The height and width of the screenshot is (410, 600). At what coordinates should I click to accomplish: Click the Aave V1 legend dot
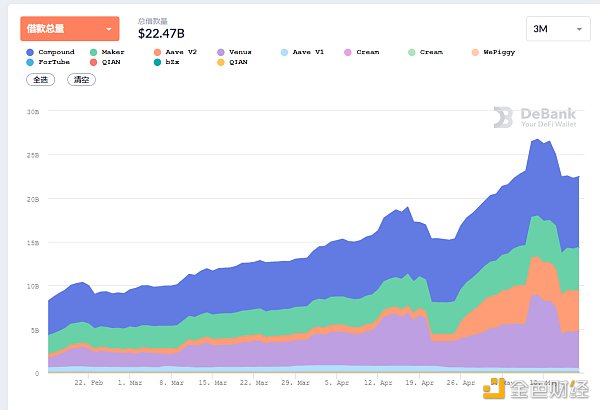pos(284,52)
